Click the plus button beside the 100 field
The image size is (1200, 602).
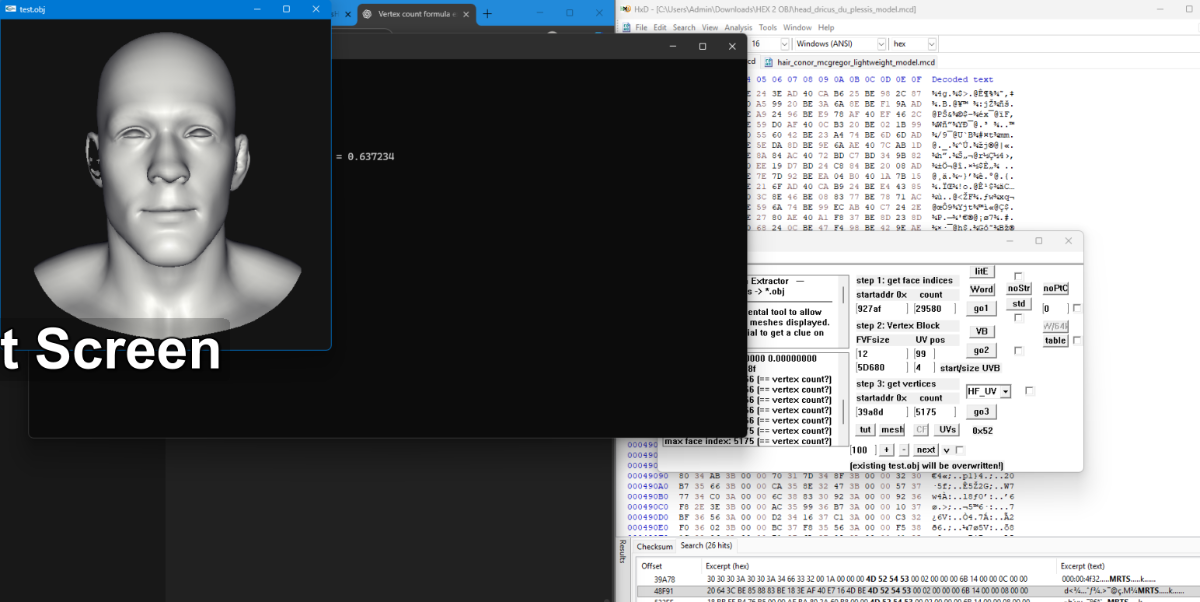pyautogui.click(x=886, y=450)
